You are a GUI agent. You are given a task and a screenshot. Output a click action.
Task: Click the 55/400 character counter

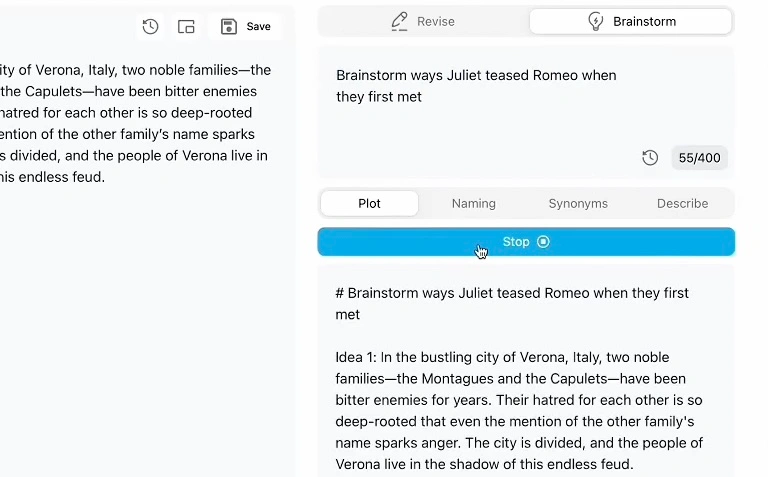pos(699,158)
